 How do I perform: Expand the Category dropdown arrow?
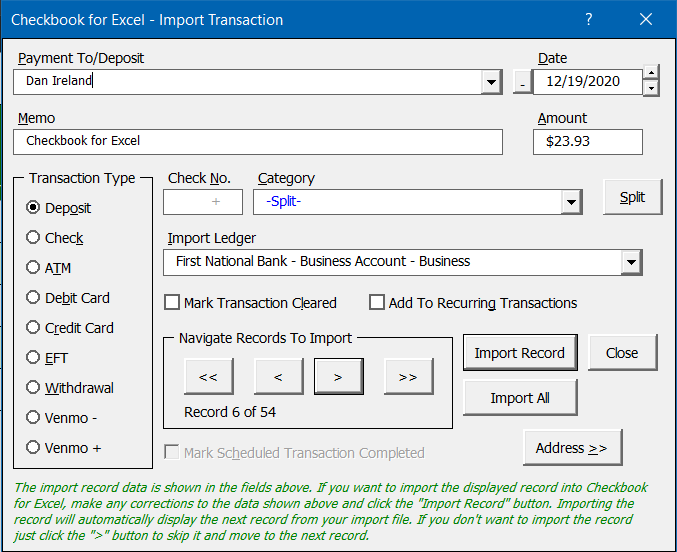[x=571, y=202]
